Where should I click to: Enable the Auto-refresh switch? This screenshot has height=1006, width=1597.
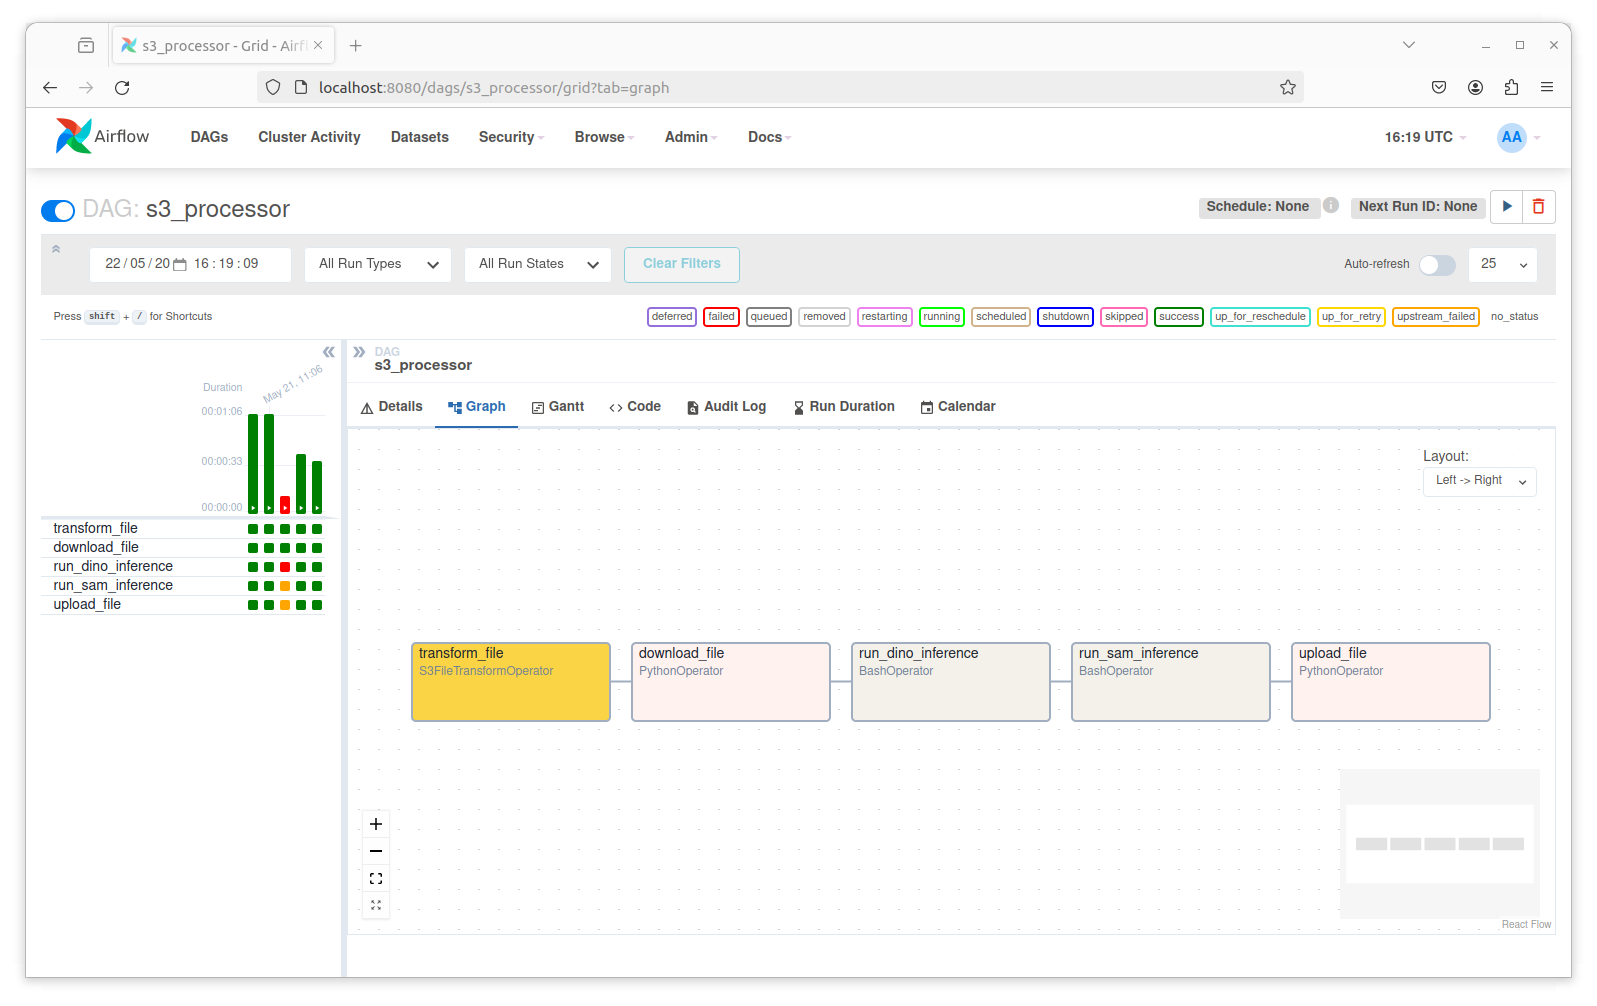tap(1437, 265)
